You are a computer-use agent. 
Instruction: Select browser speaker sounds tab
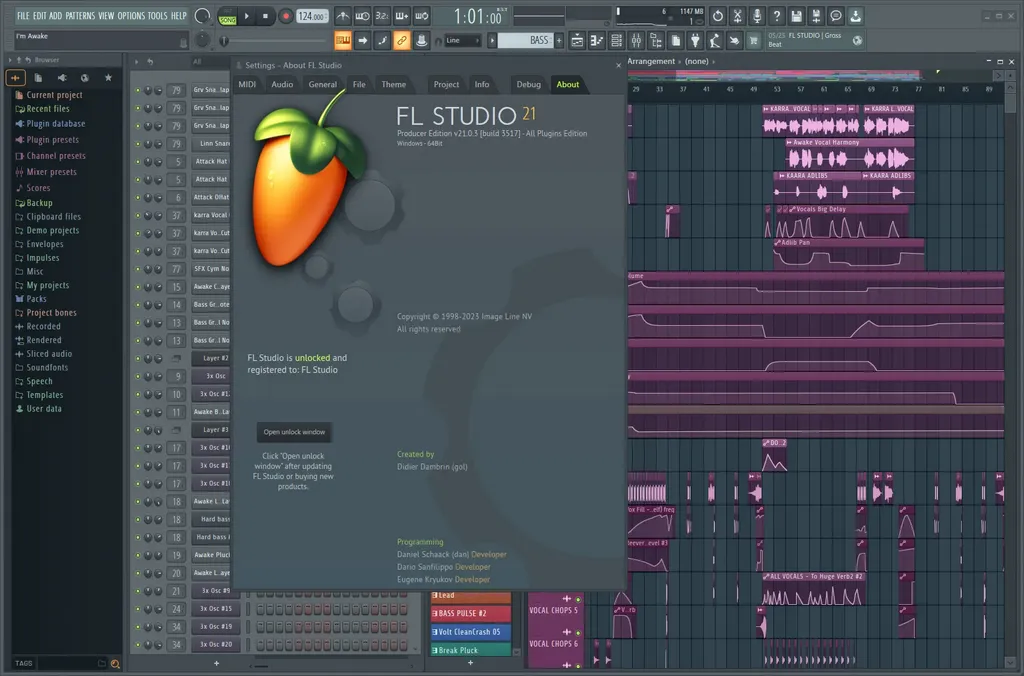(62, 78)
